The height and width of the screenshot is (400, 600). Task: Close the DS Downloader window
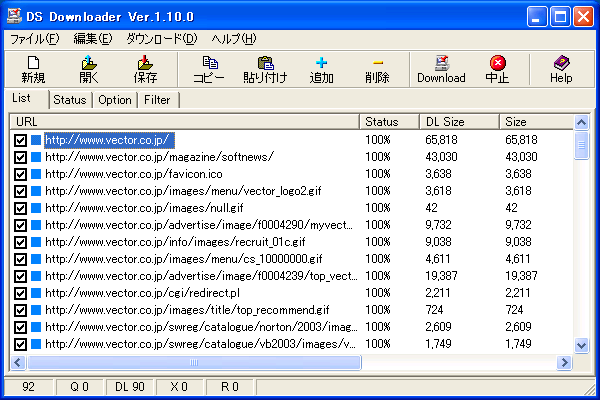point(584,16)
